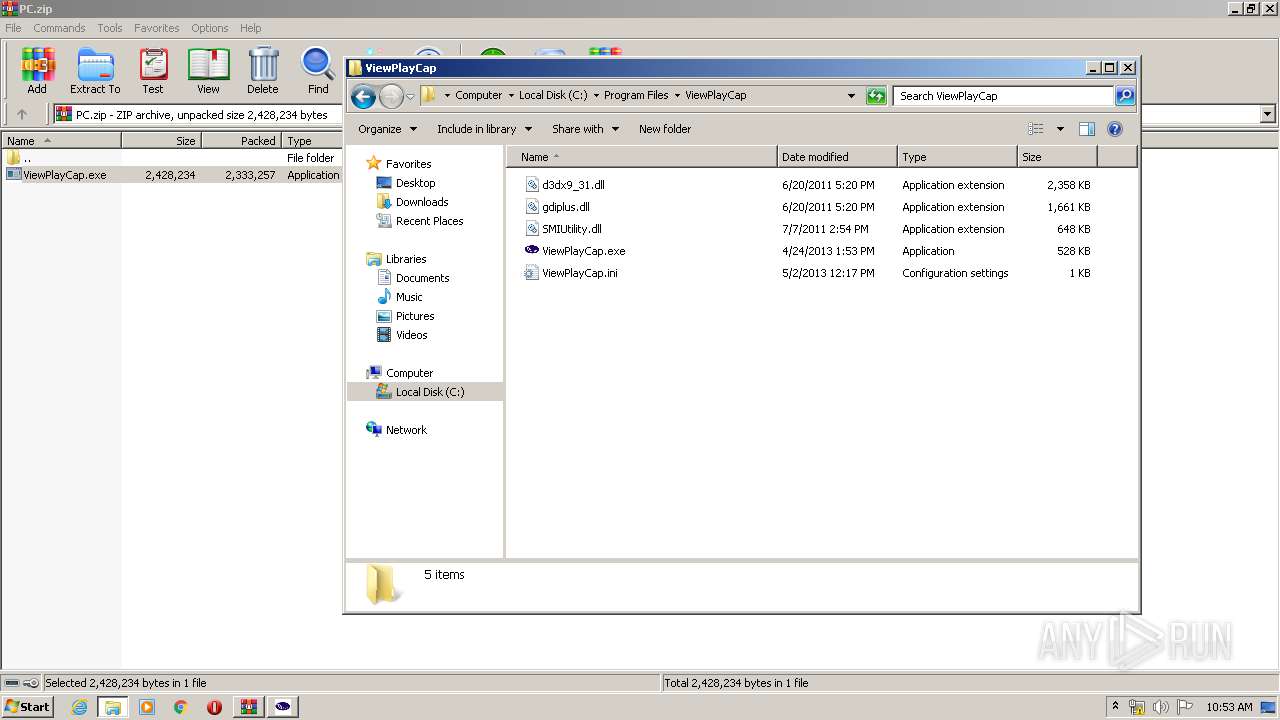Image resolution: width=1280 pixels, height=720 pixels.
Task: Change the view with the view icon
Action: coord(1036,129)
